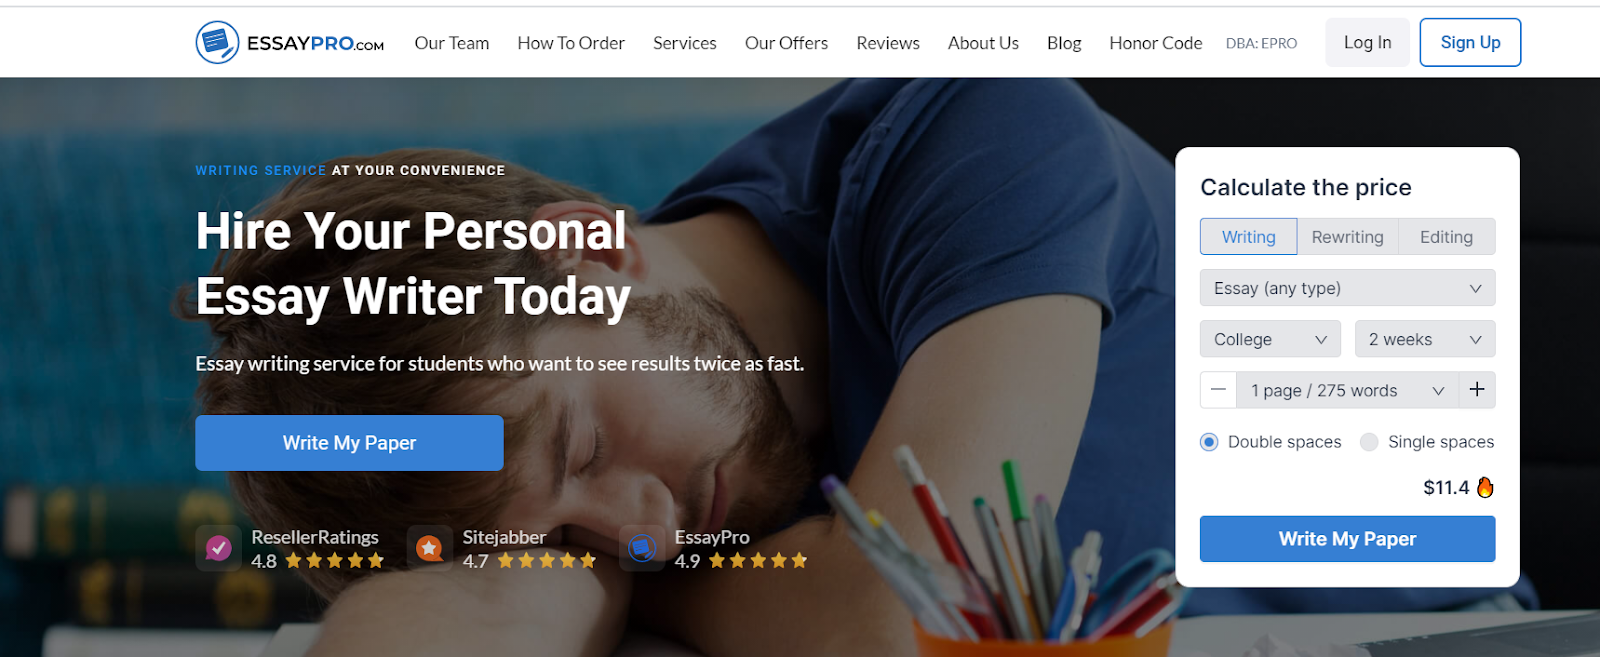Open the Essay (any type) dropdown
The height and width of the screenshot is (657, 1600).
tap(1347, 288)
